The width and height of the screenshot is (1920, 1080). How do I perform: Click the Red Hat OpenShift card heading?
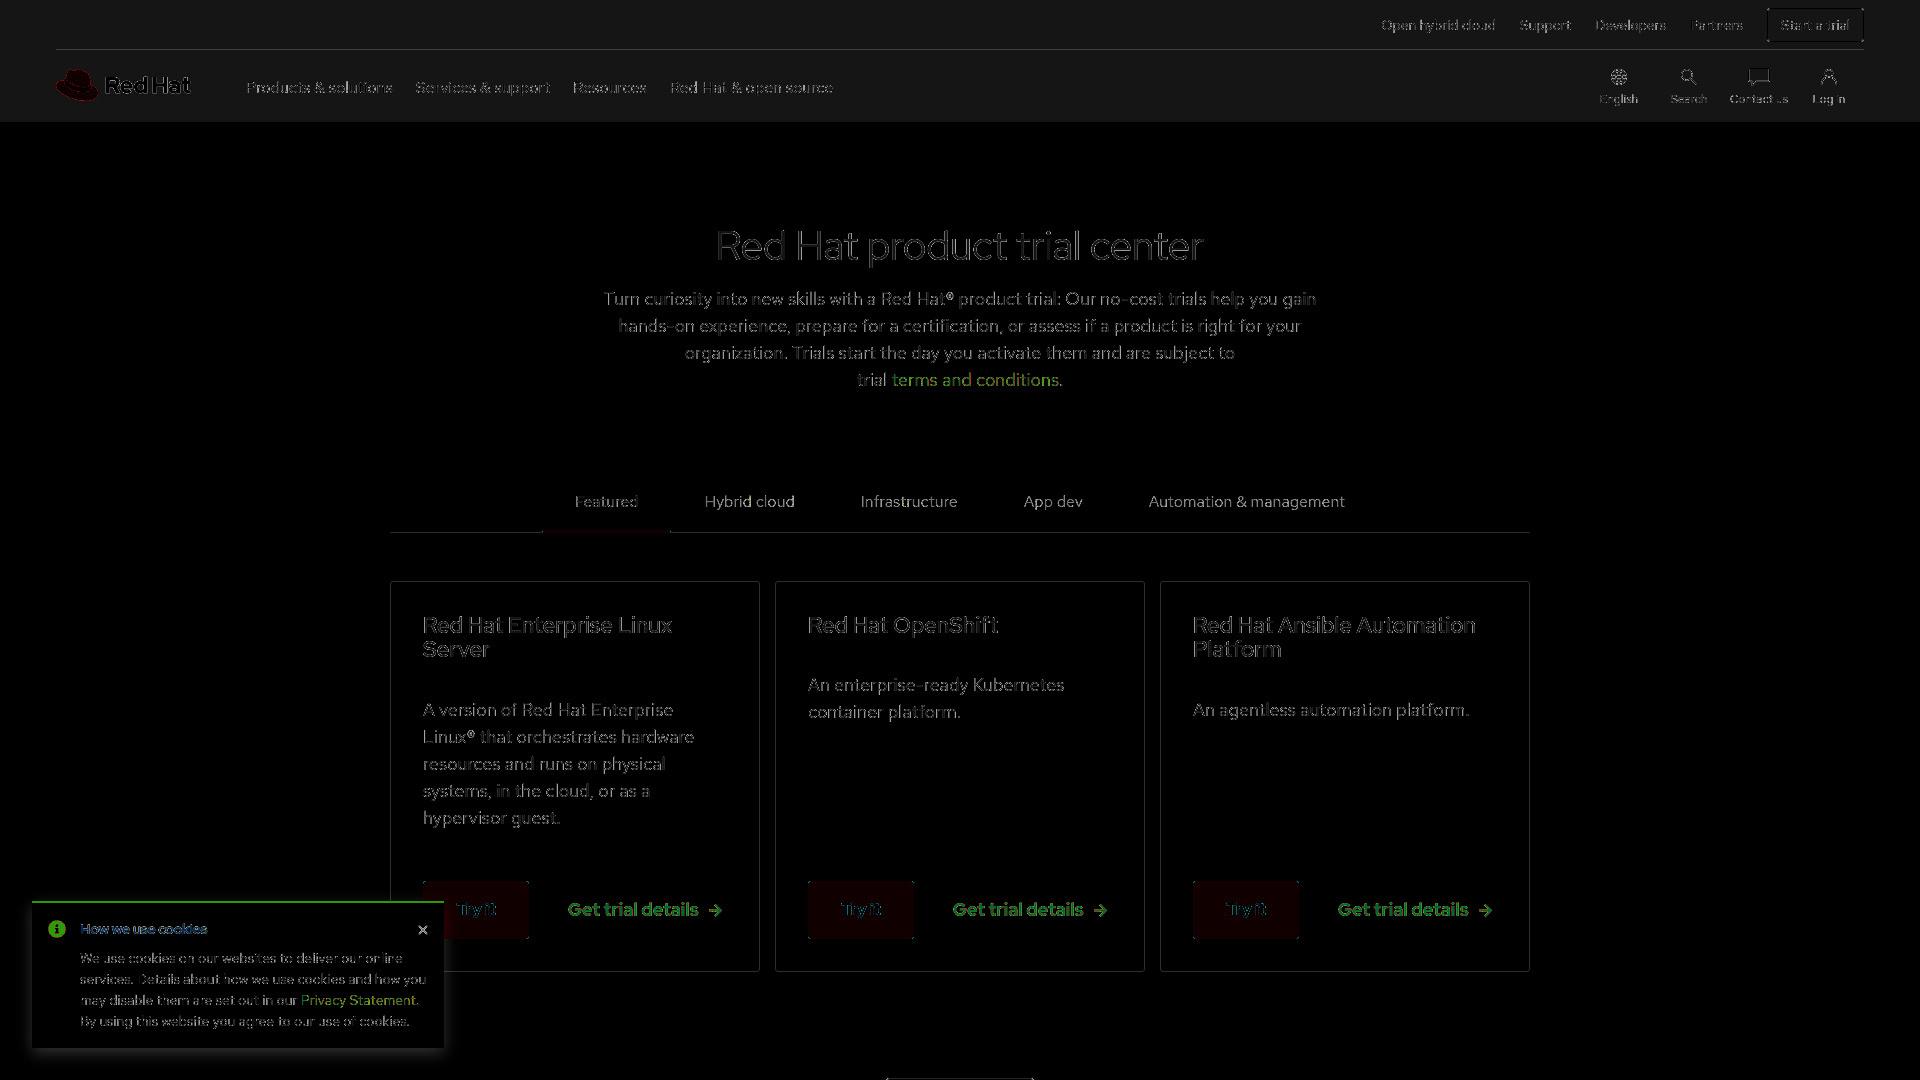(x=903, y=625)
